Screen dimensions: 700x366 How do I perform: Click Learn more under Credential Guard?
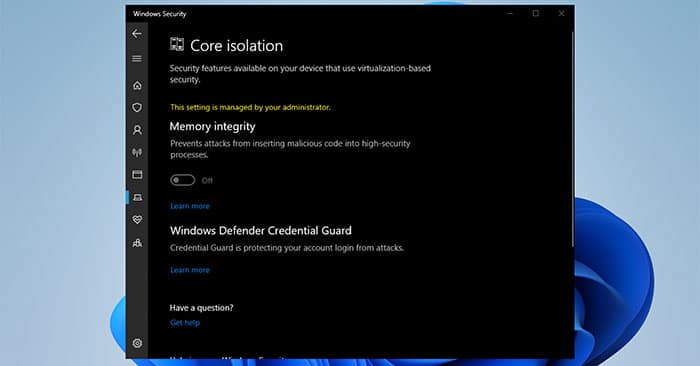pos(190,270)
